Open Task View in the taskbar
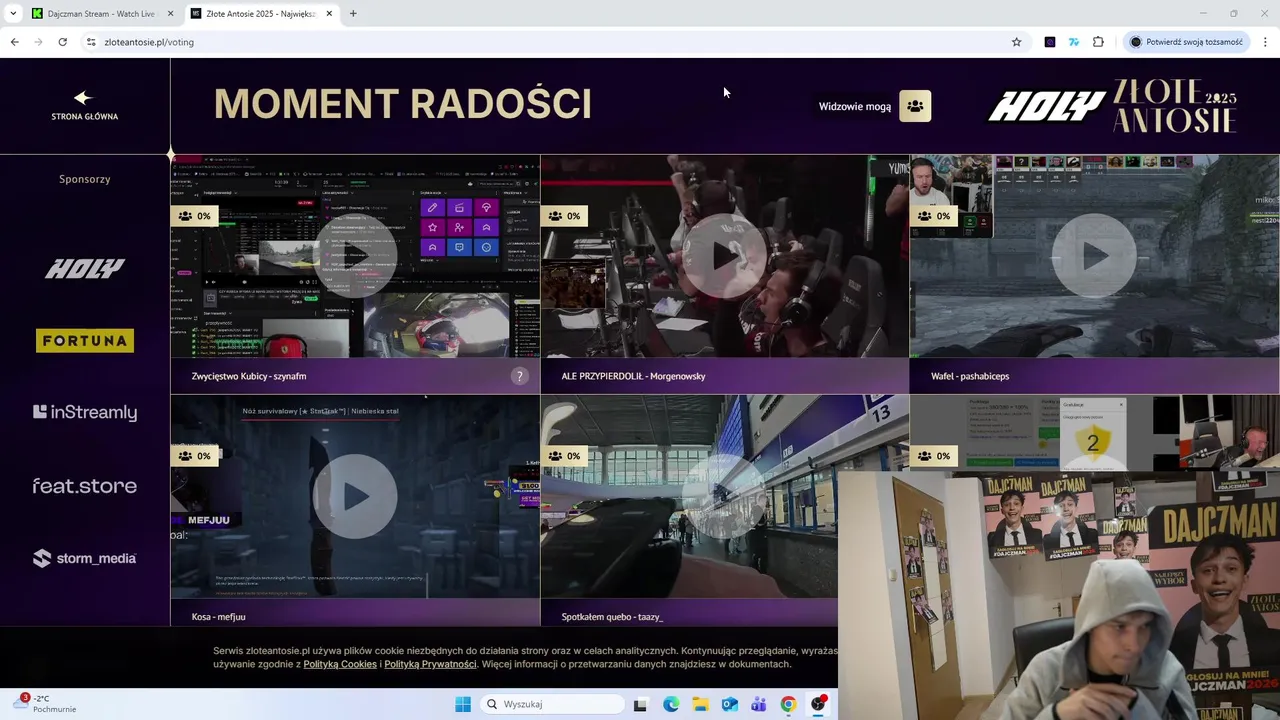The width and height of the screenshot is (1280, 720). (640, 704)
